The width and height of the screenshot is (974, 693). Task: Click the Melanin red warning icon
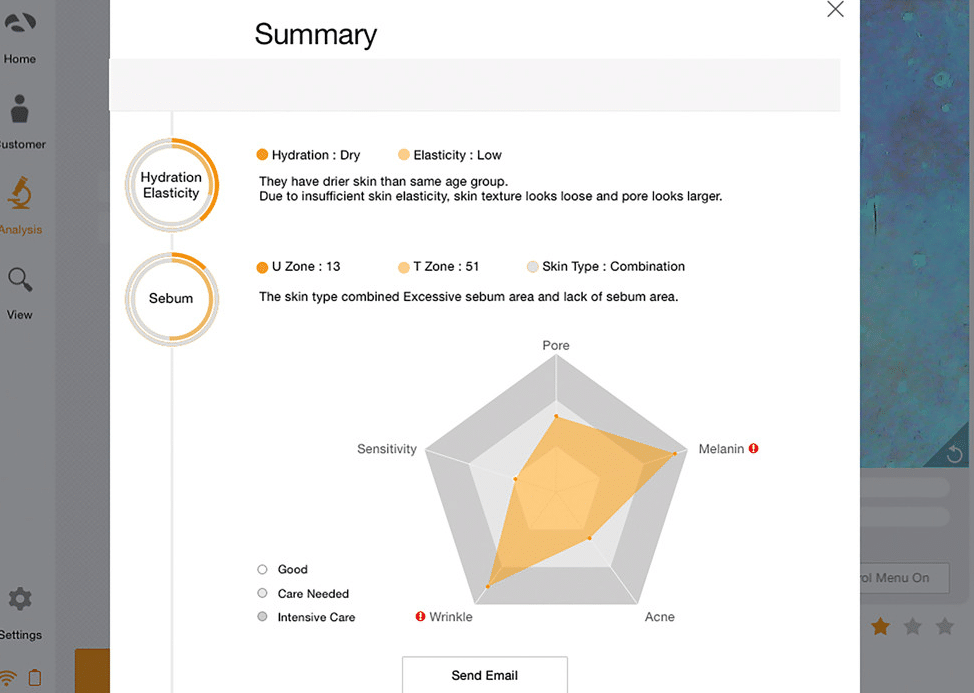point(754,449)
